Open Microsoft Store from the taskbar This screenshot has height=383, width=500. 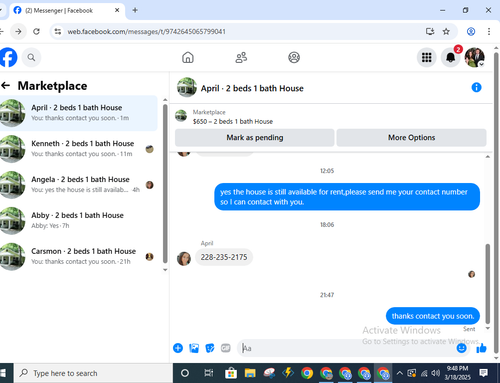(x=231, y=373)
